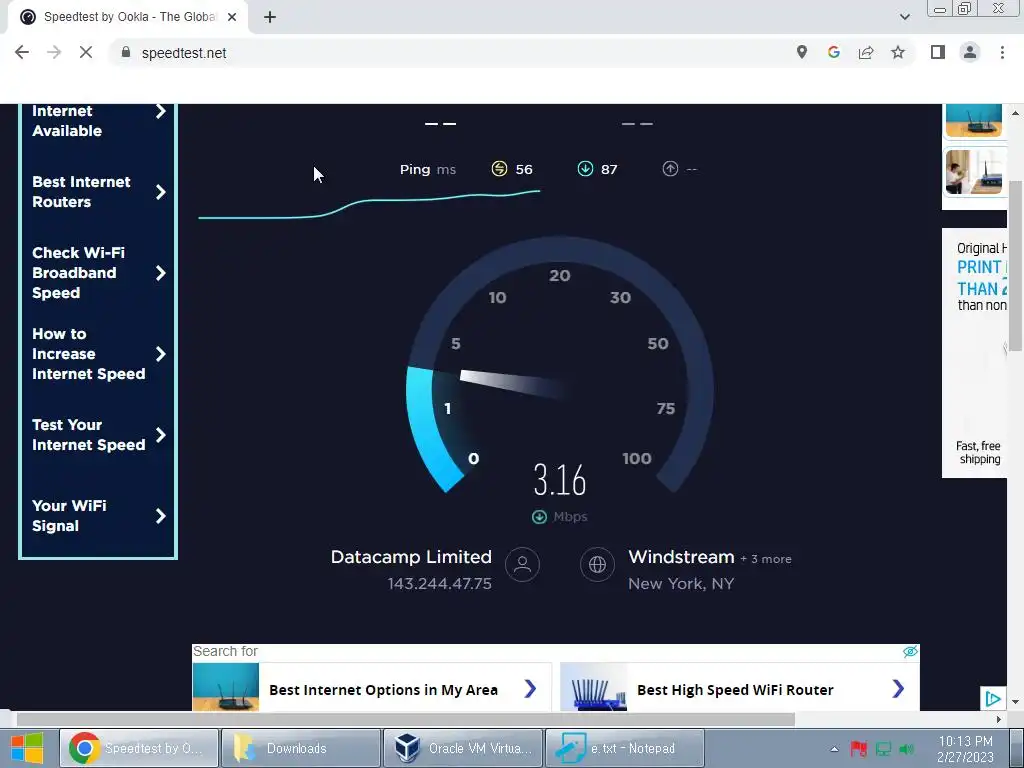Click the New York, NY location text
1024x768 pixels.
pyautogui.click(x=681, y=584)
